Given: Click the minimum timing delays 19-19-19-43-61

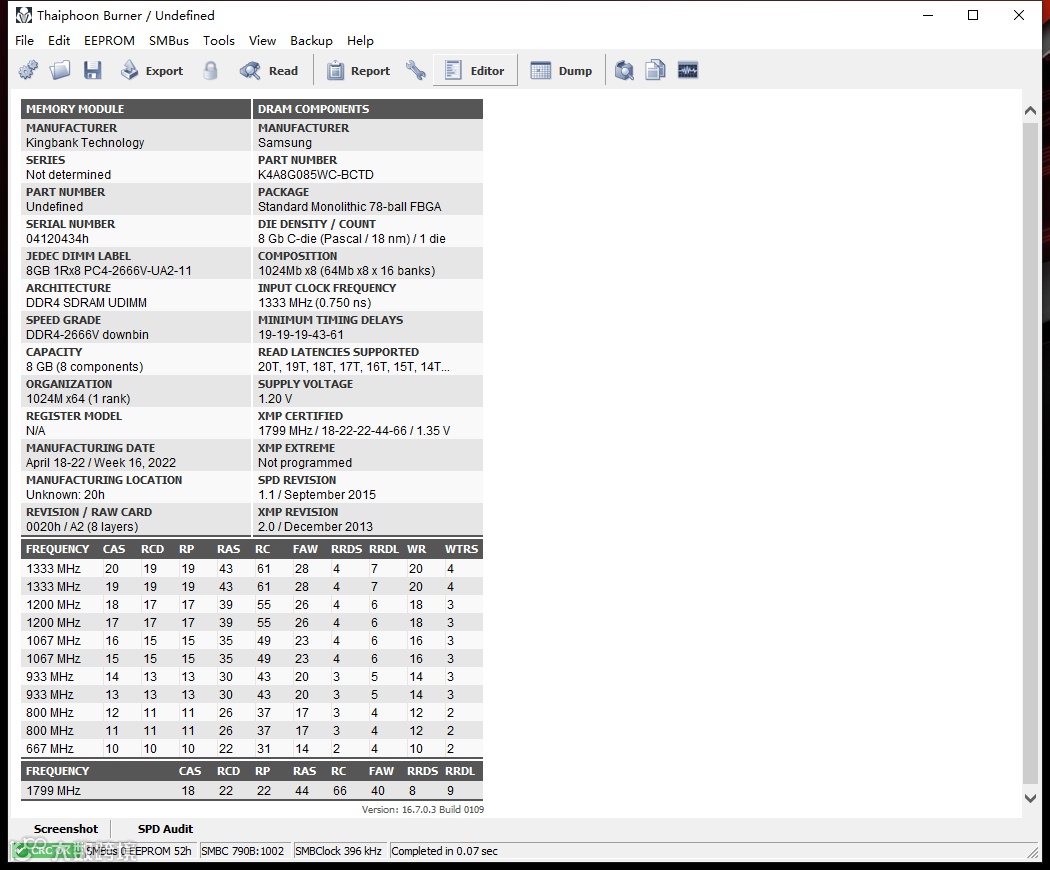Looking at the screenshot, I should pos(301,335).
